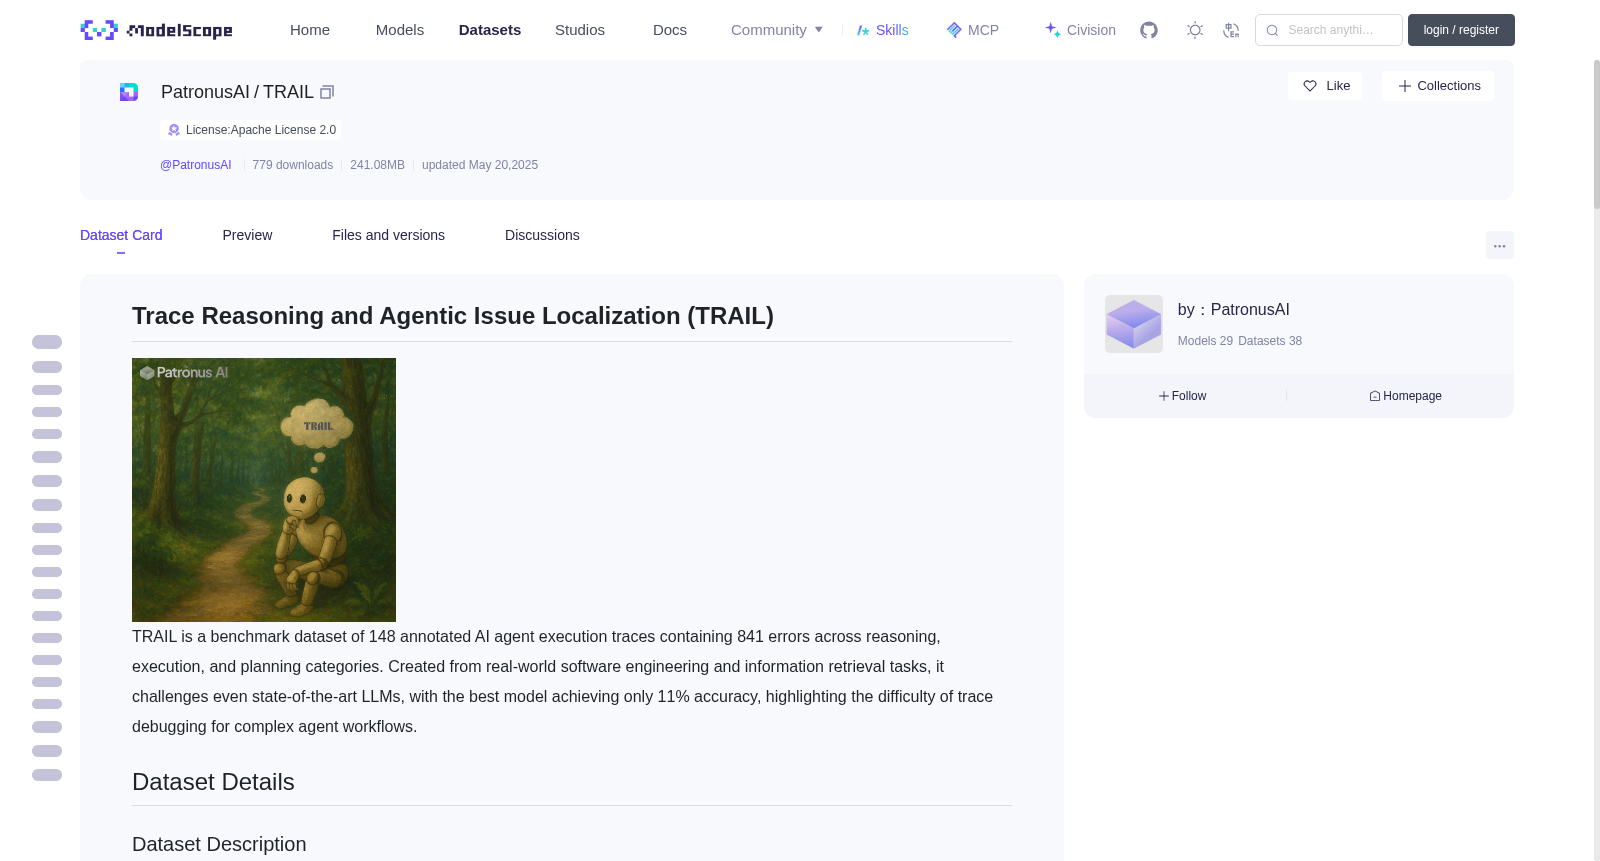The width and height of the screenshot is (1600, 861).
Task: Open the three-dots more options button
Action: [x=1500, y=245]
